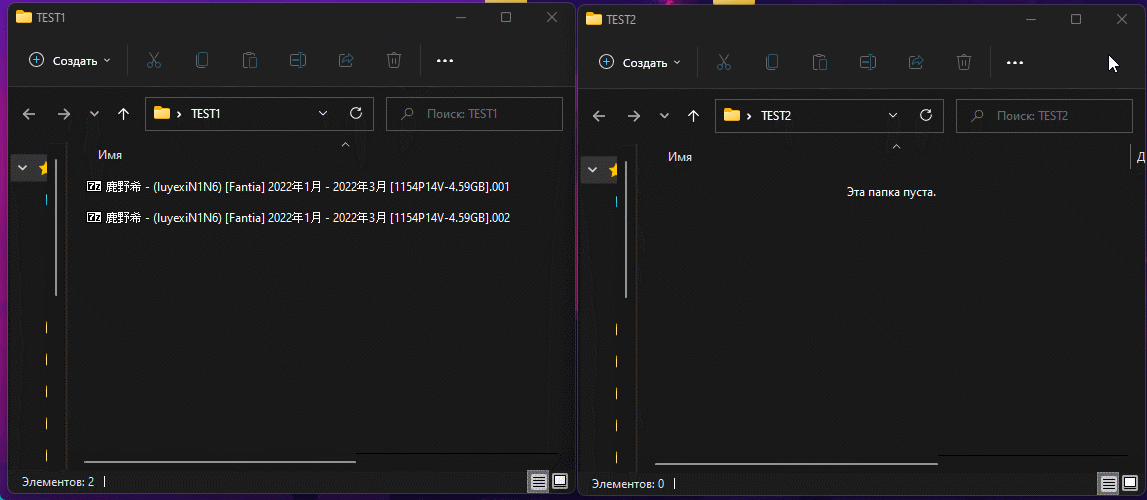Click the Cut icon in TEST2 window
Screen dimensions: 1147x500
pyautogui.click(x=723, y=62)
